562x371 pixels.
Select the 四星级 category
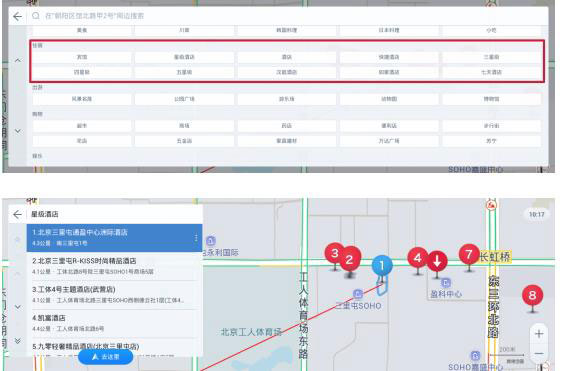[x=82, y=72]
